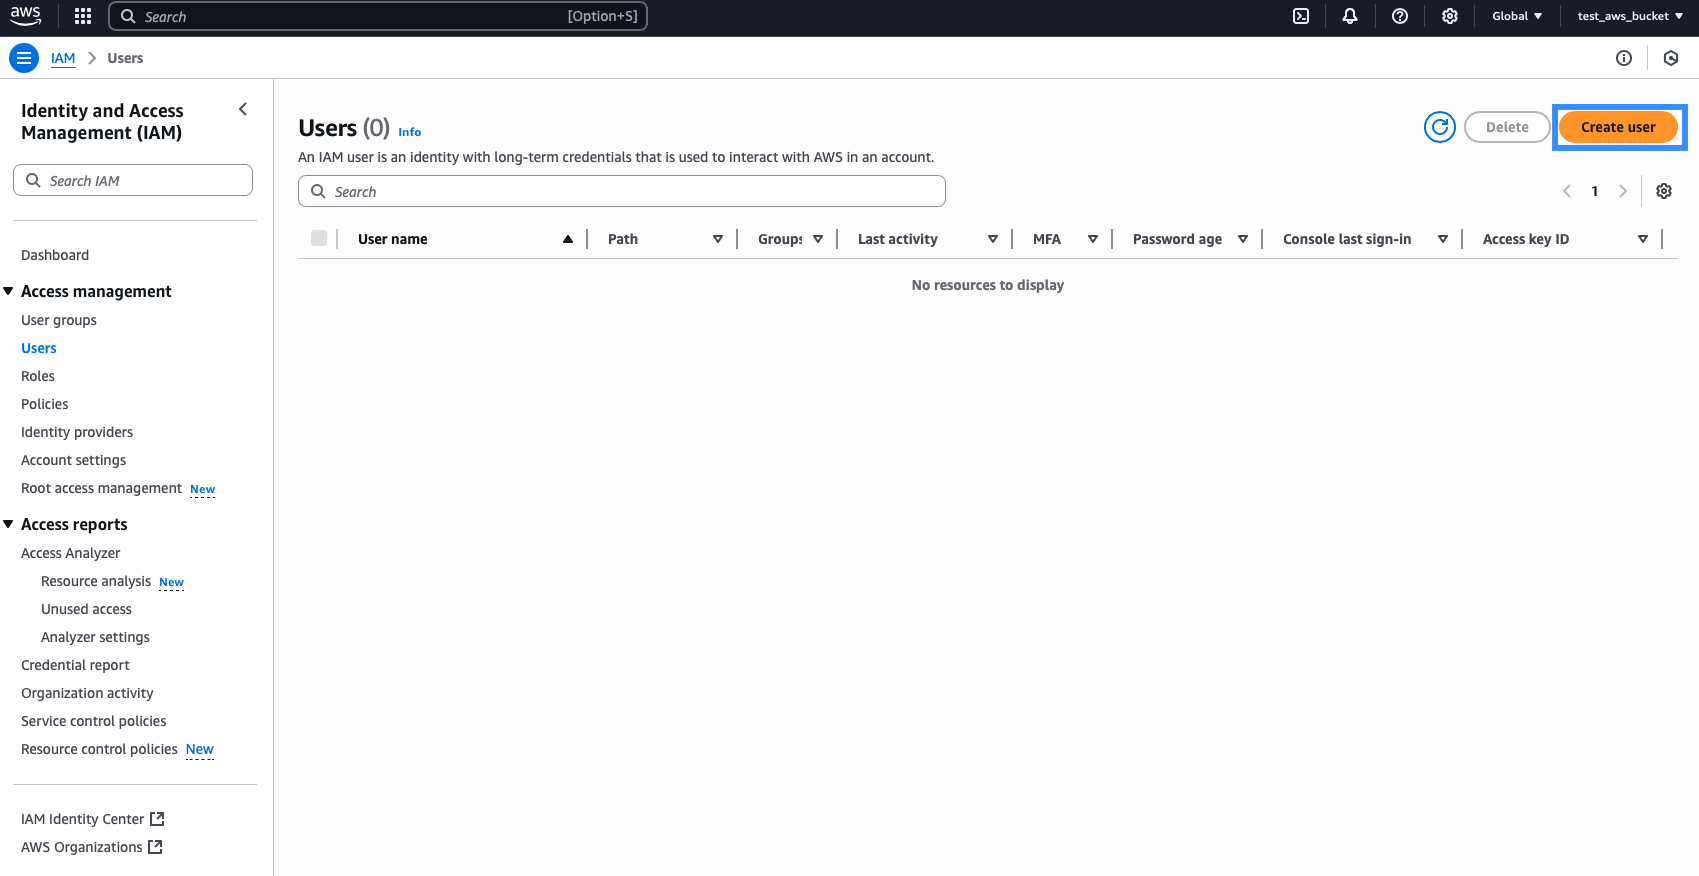The height and width of the screenshot is (876, 1699).
Task: Follow the IAM breadcrumb link
Action: [x=63, y=58]
